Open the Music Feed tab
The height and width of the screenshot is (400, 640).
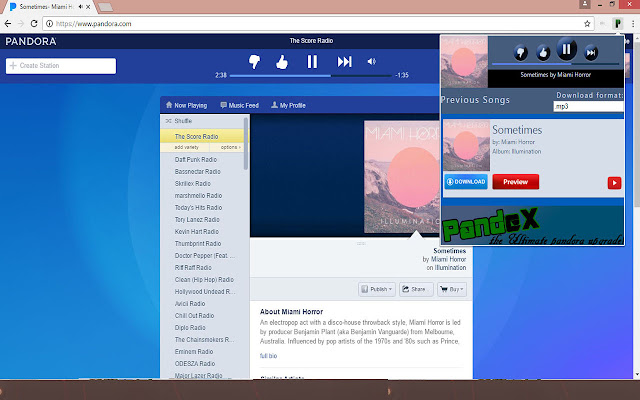coord(239,105)
